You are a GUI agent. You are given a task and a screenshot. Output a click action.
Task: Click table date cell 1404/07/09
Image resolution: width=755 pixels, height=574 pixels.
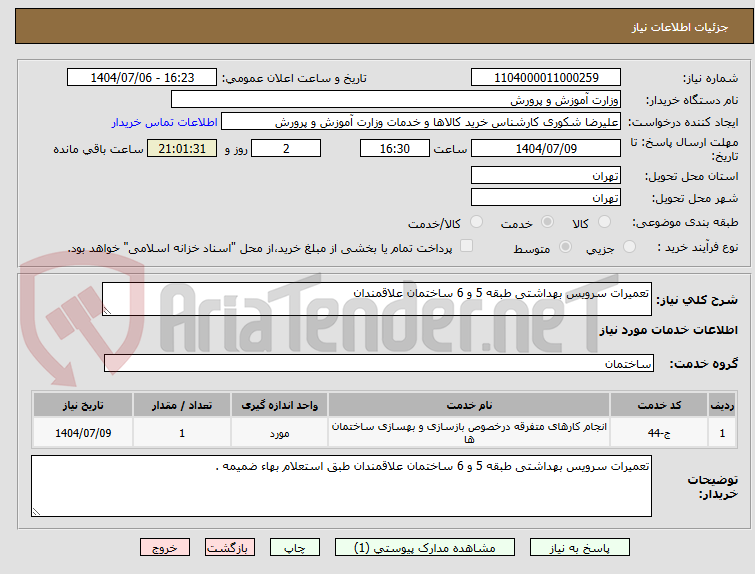[83, 433]
